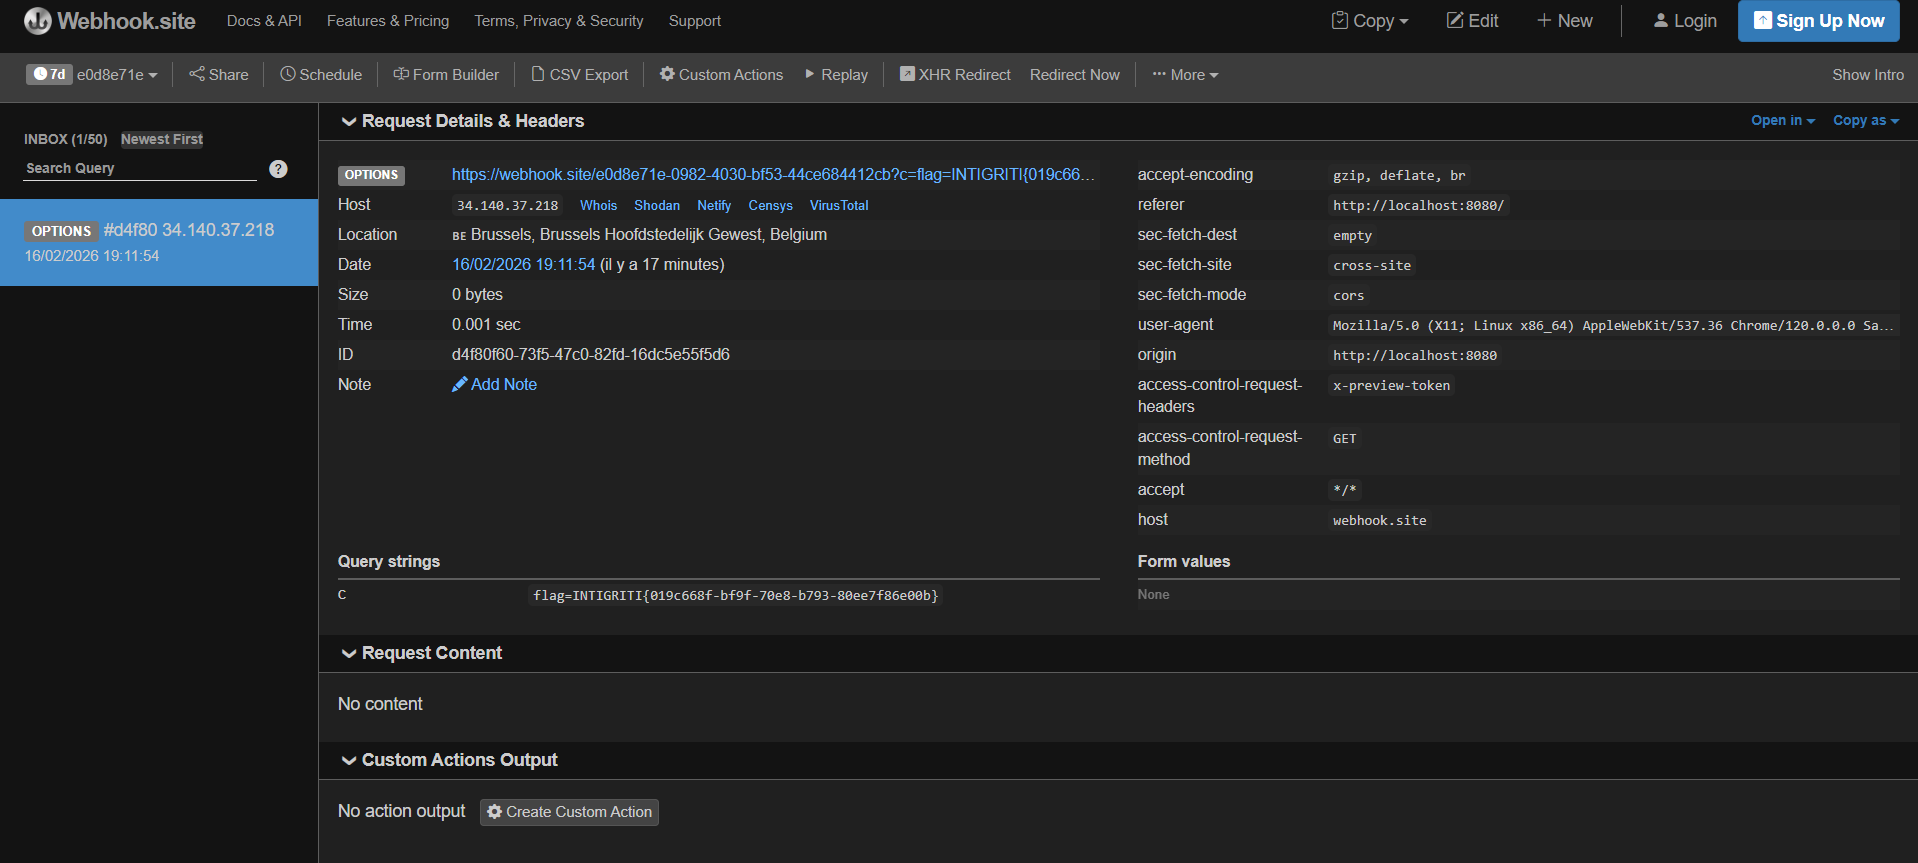Open Form Builder tool
1918x863 pixels.
pos(446,75)
